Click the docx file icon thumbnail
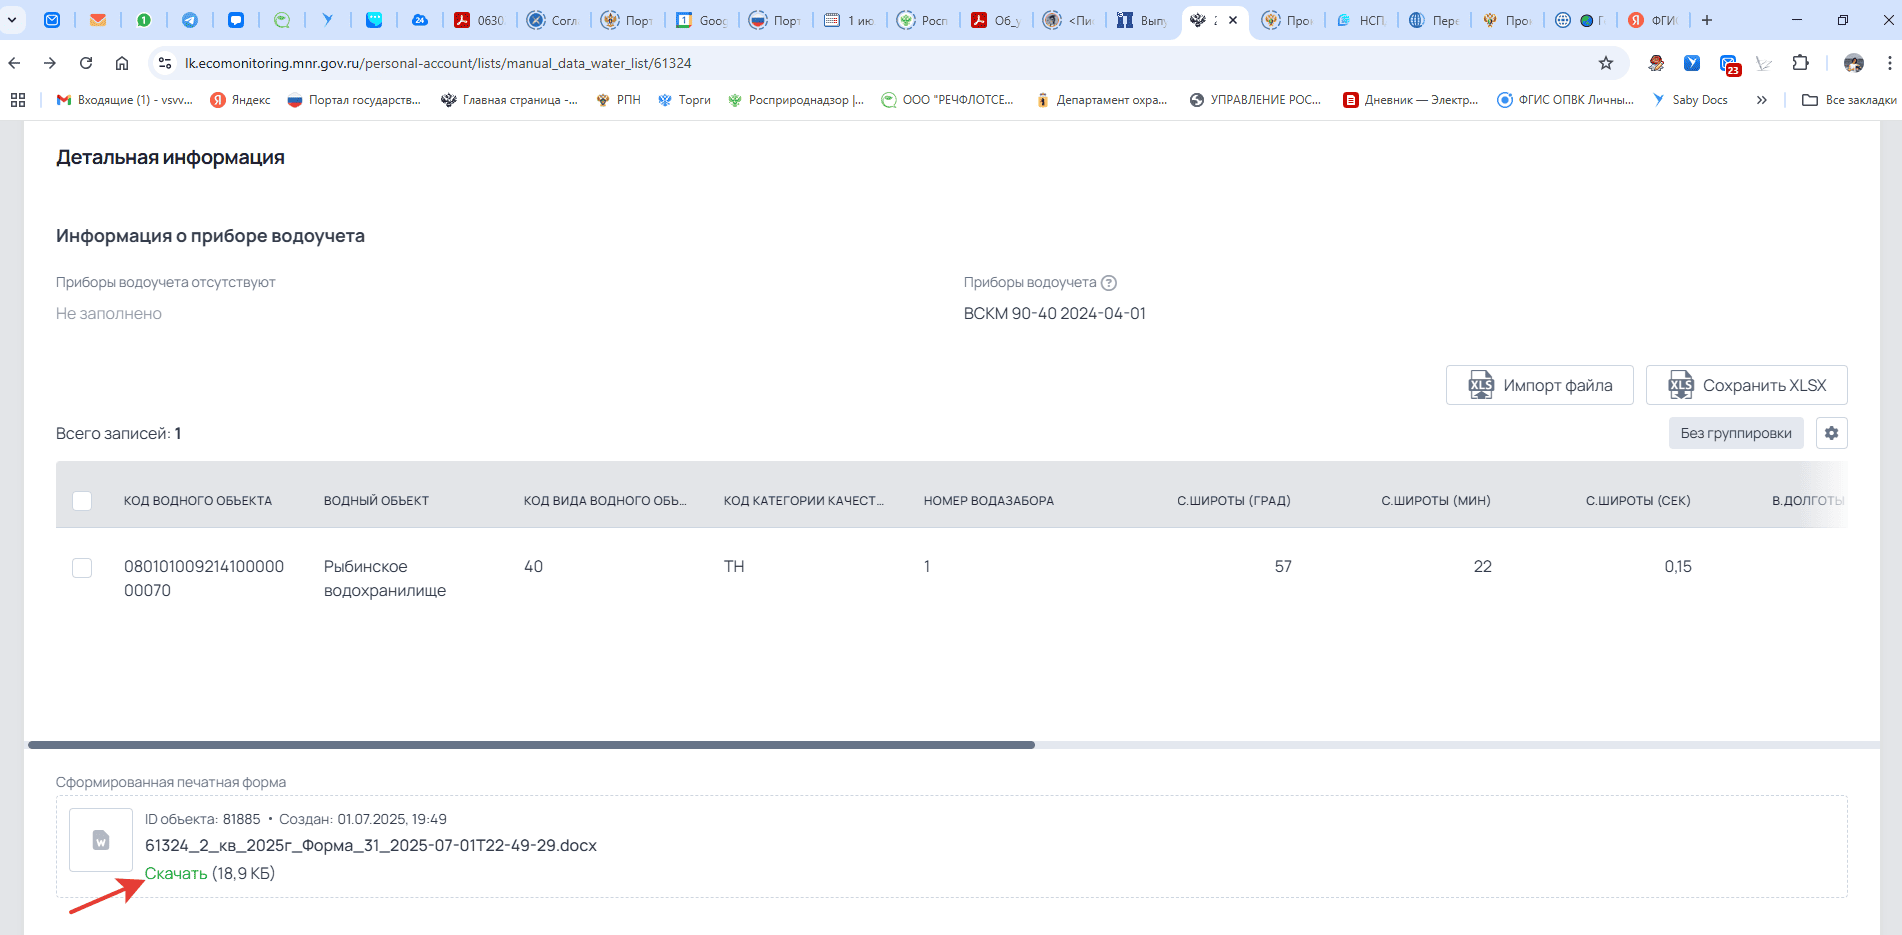The image size is (1902, 935). (101, 840)
